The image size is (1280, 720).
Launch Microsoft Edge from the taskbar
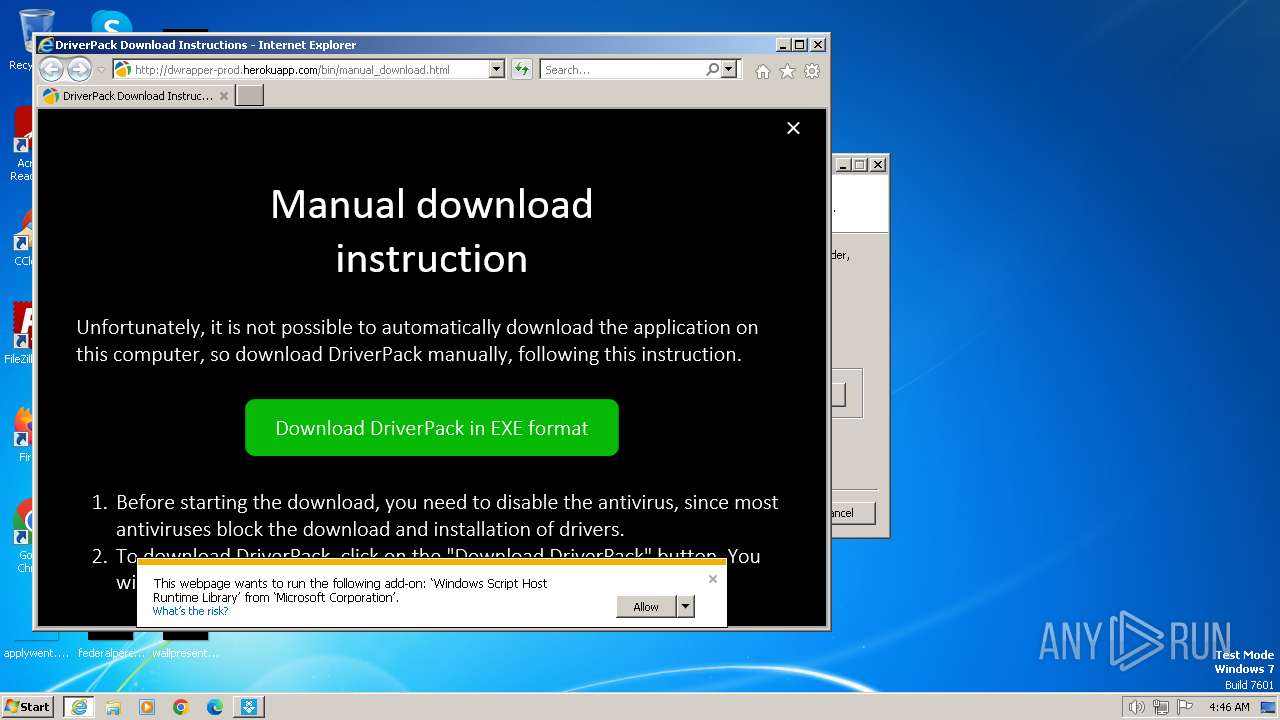tap(215, 707)
